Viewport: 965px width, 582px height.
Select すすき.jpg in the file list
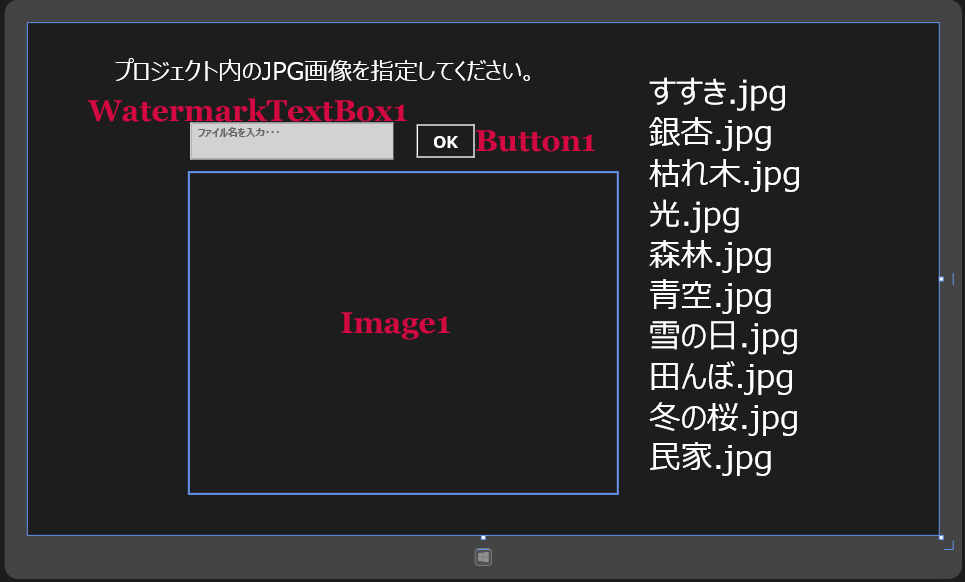pyautogui.click(x=718, y=93)
